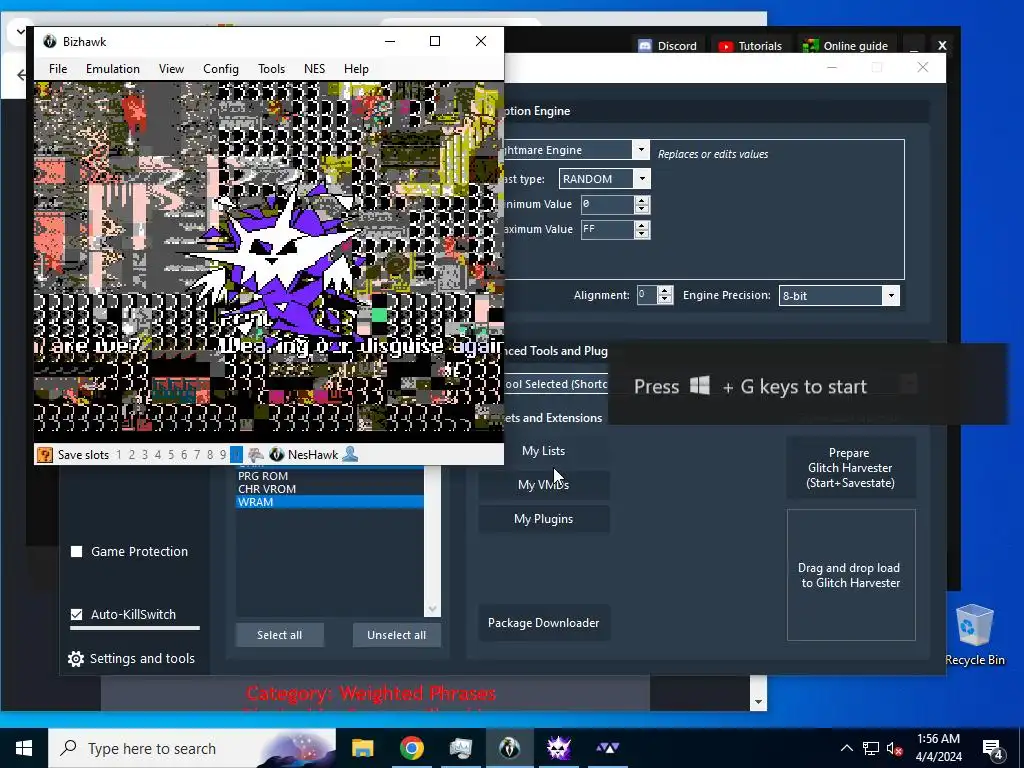Screen dimensions: 1024x768
Task: Click the My VMDs button
Action: [x=543, y=485]
